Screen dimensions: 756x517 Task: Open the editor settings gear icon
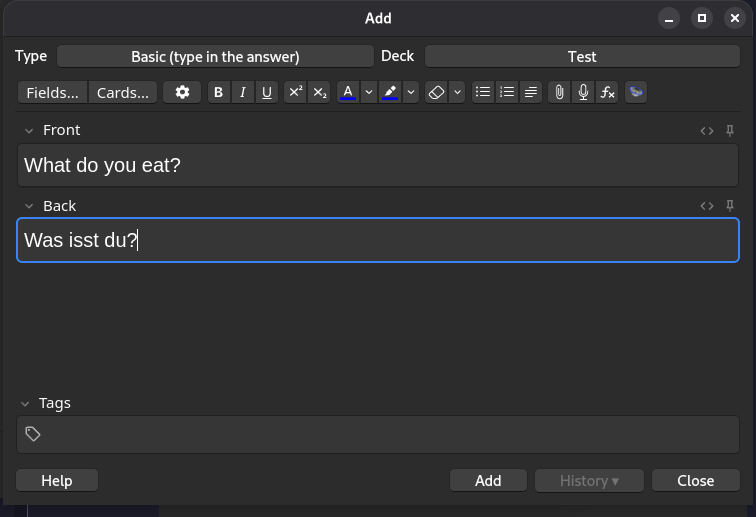182,92
